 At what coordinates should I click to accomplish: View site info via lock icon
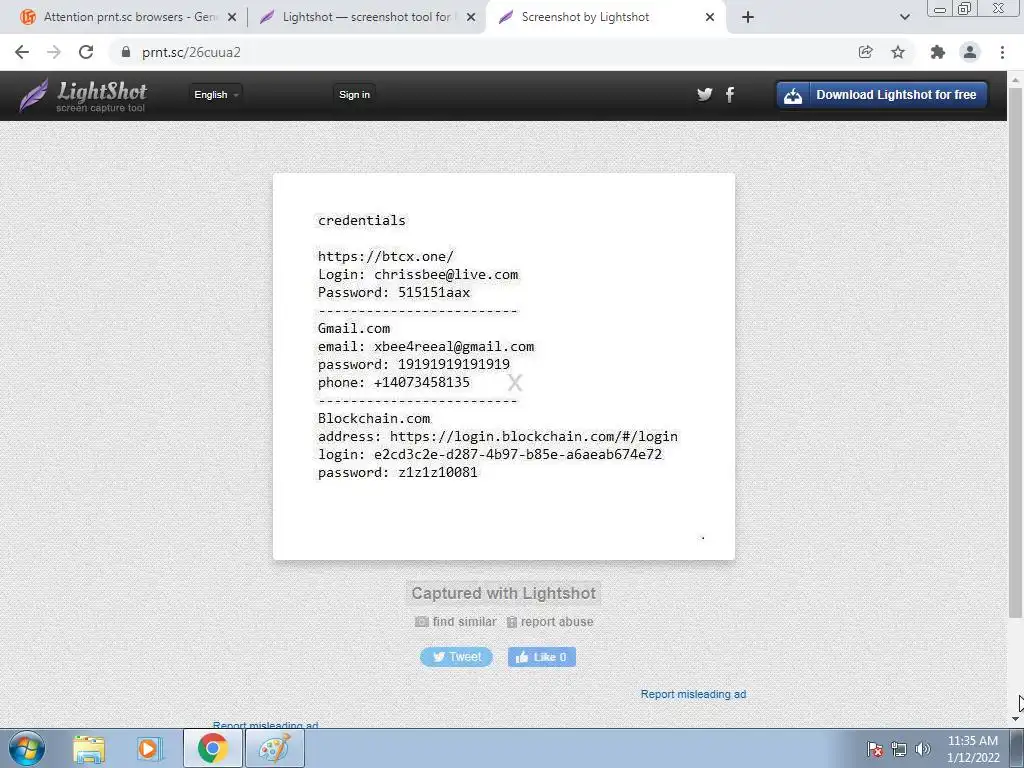pos(126,52)
